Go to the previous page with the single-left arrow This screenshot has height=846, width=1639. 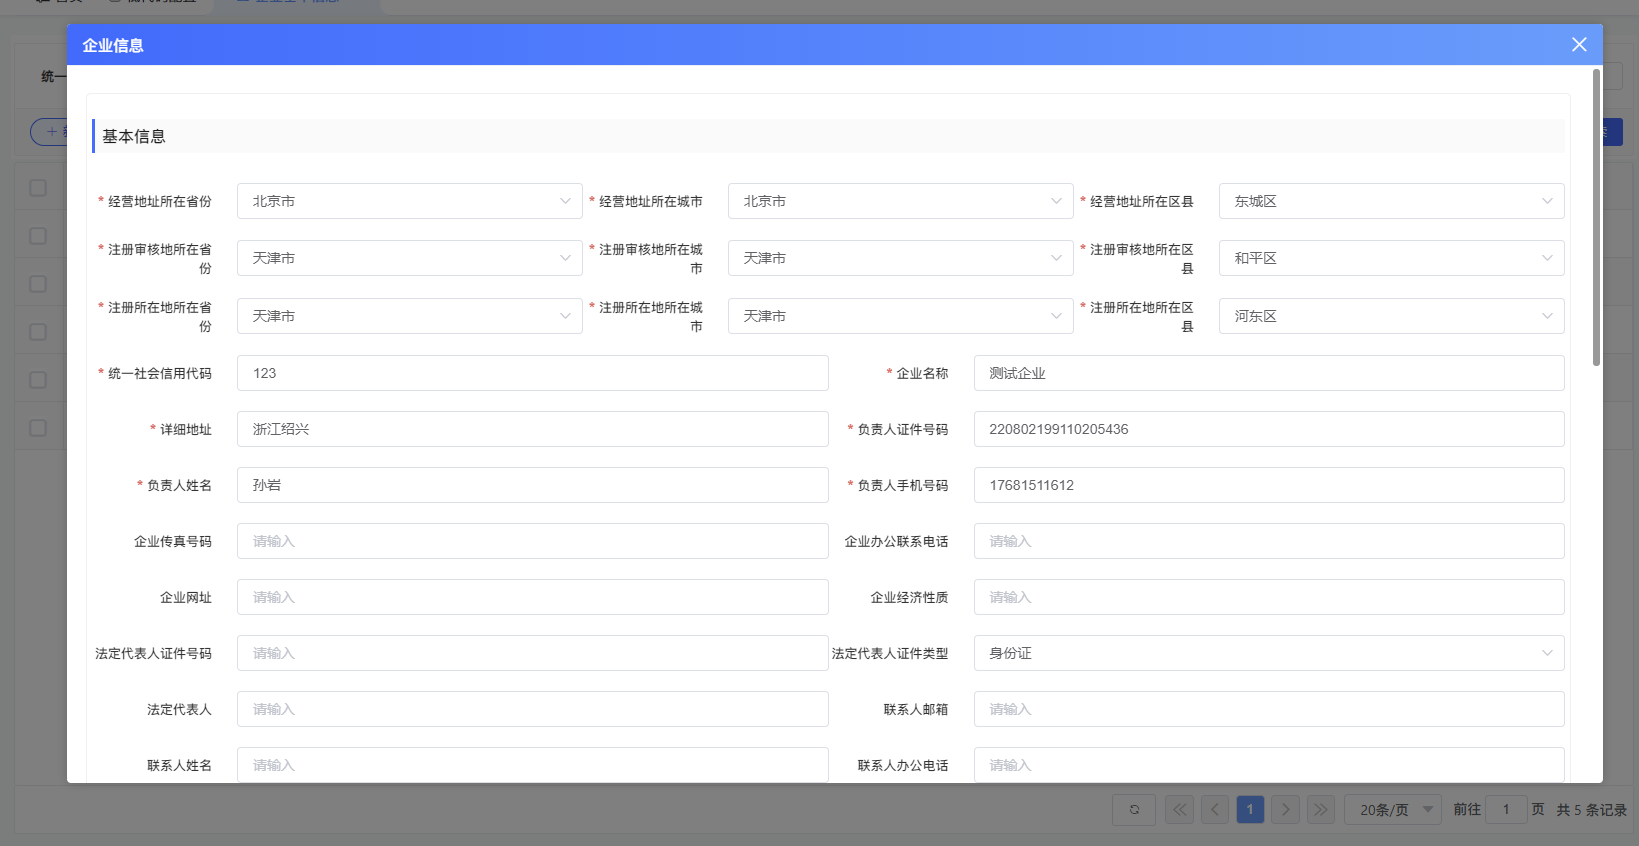[1215, 810]
